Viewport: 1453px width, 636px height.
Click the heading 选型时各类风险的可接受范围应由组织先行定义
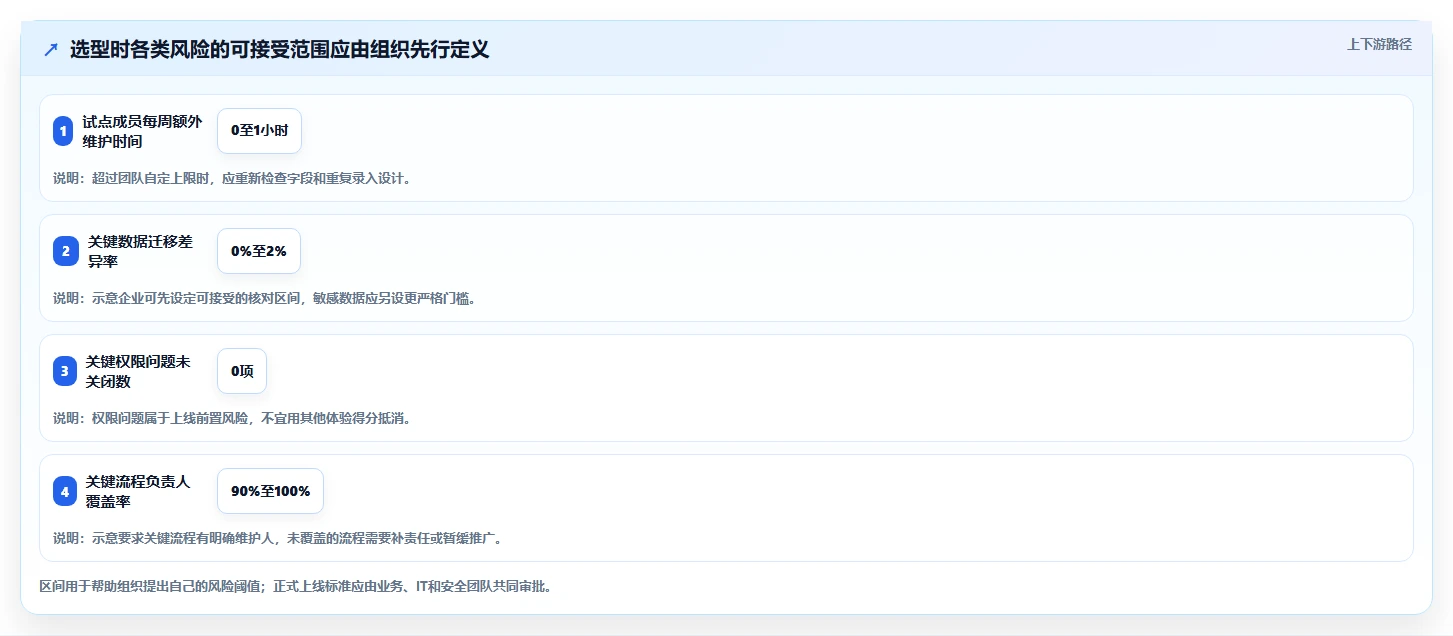tap(279, 50)
